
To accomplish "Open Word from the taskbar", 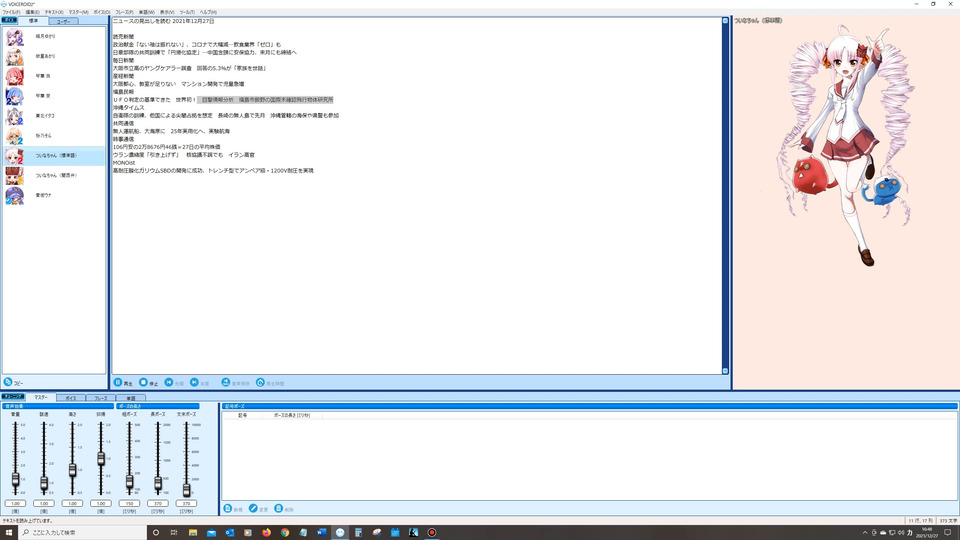I will tap(321, 532).
